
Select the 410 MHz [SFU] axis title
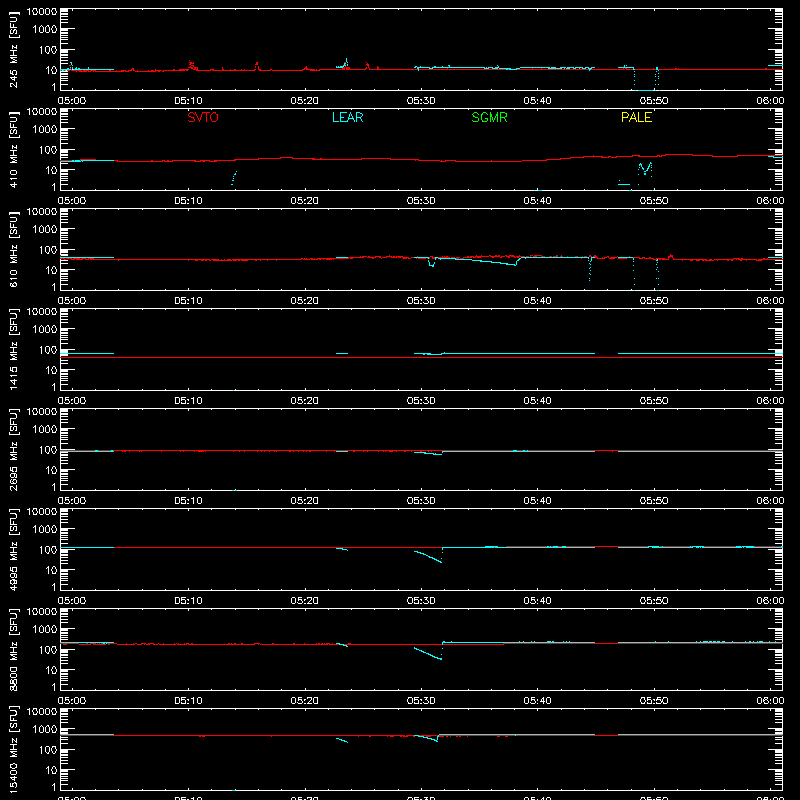tap(13, 149)
